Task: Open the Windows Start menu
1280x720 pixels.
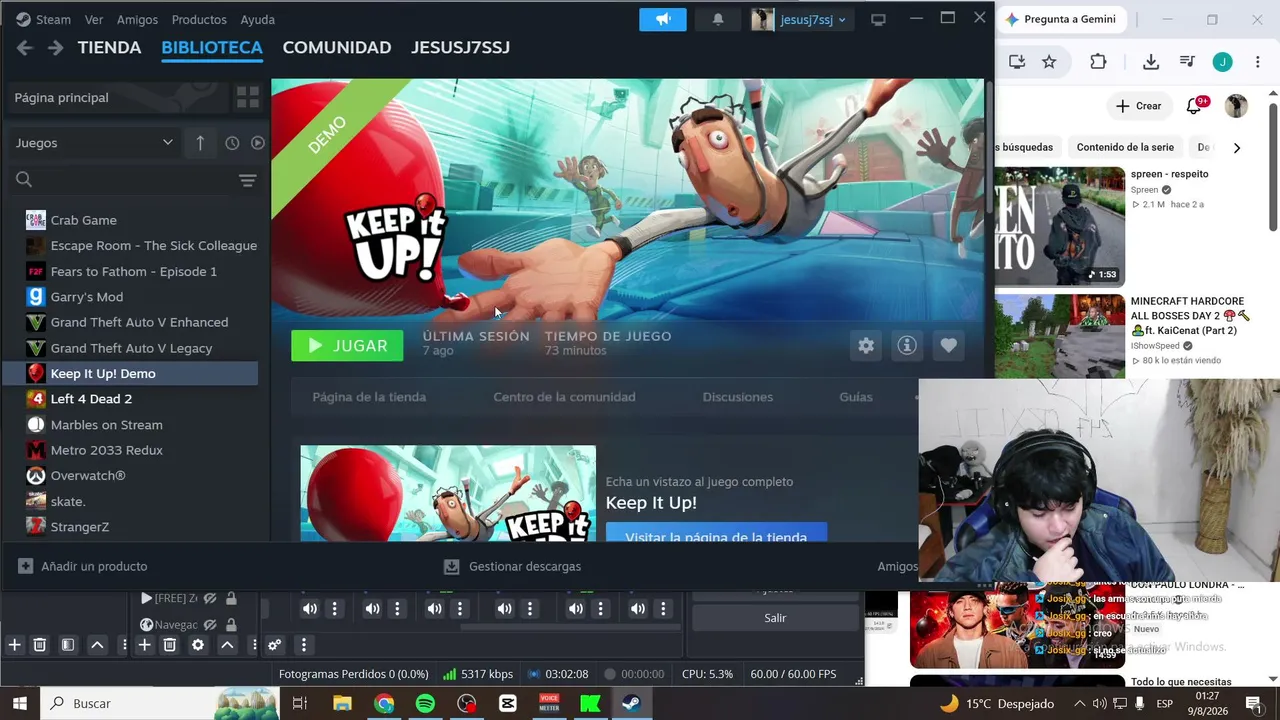Action: 19,703
